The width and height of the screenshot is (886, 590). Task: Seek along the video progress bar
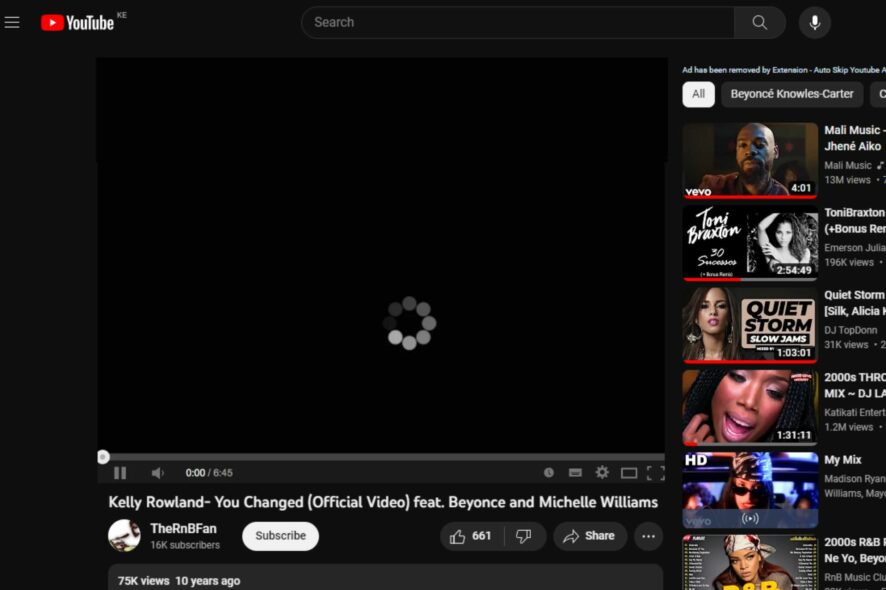coord(381,457)
